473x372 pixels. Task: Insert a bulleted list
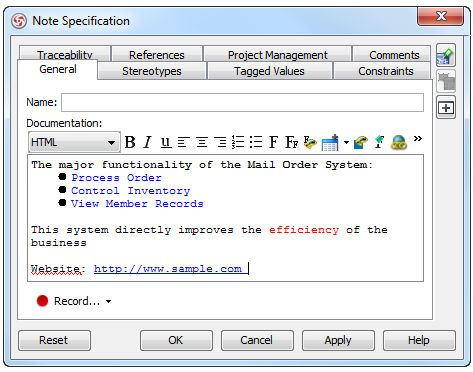[x=256, y=142]
